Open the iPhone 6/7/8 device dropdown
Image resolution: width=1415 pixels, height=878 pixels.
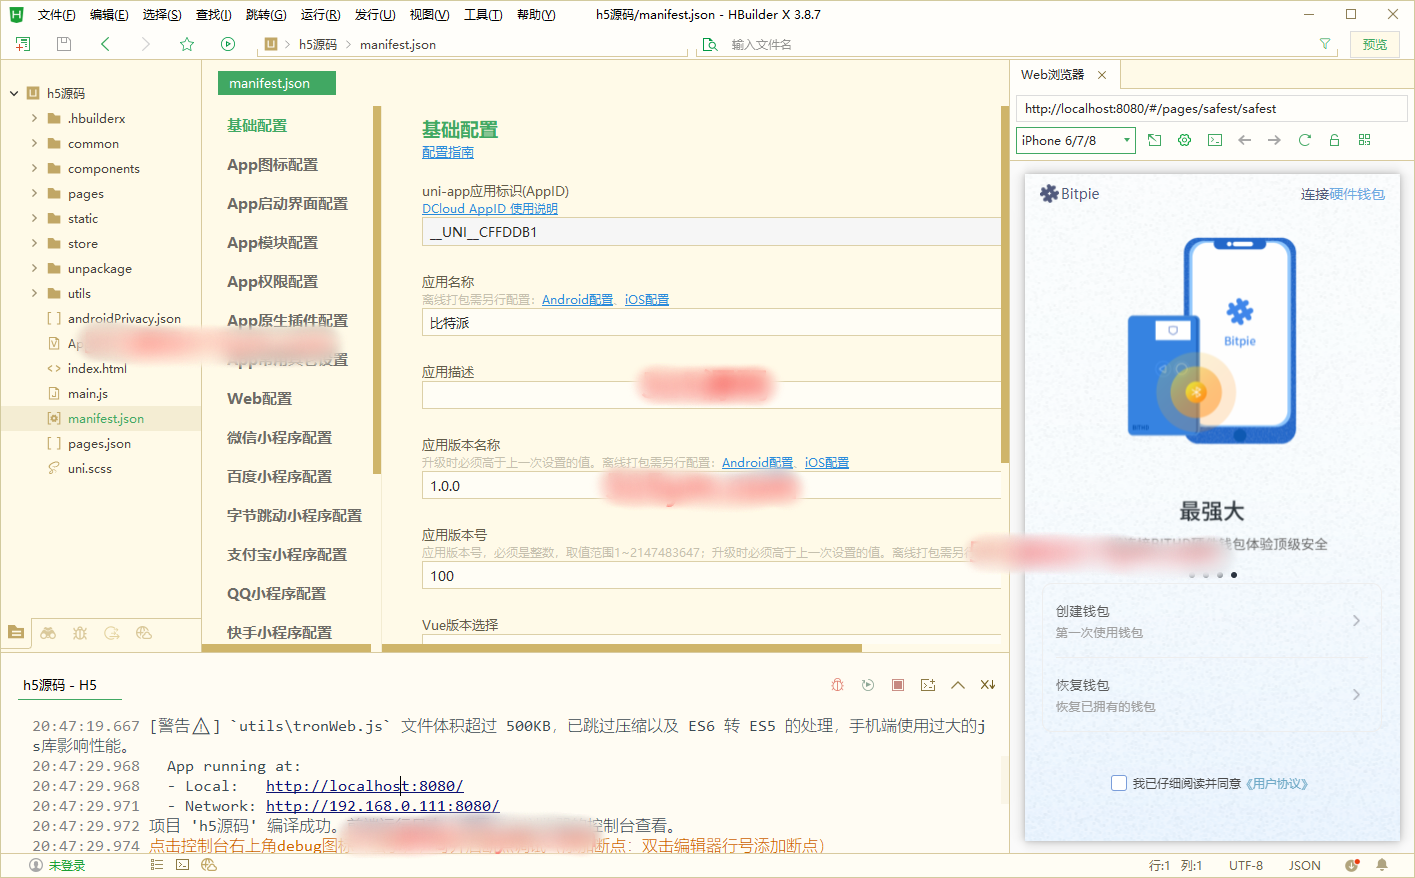point(1075,140)
